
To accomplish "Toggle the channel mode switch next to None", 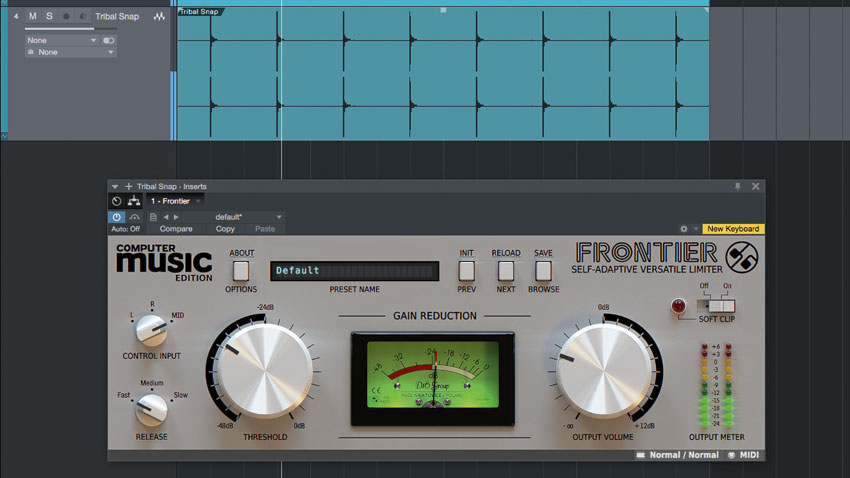I will [x=108, y=40].
